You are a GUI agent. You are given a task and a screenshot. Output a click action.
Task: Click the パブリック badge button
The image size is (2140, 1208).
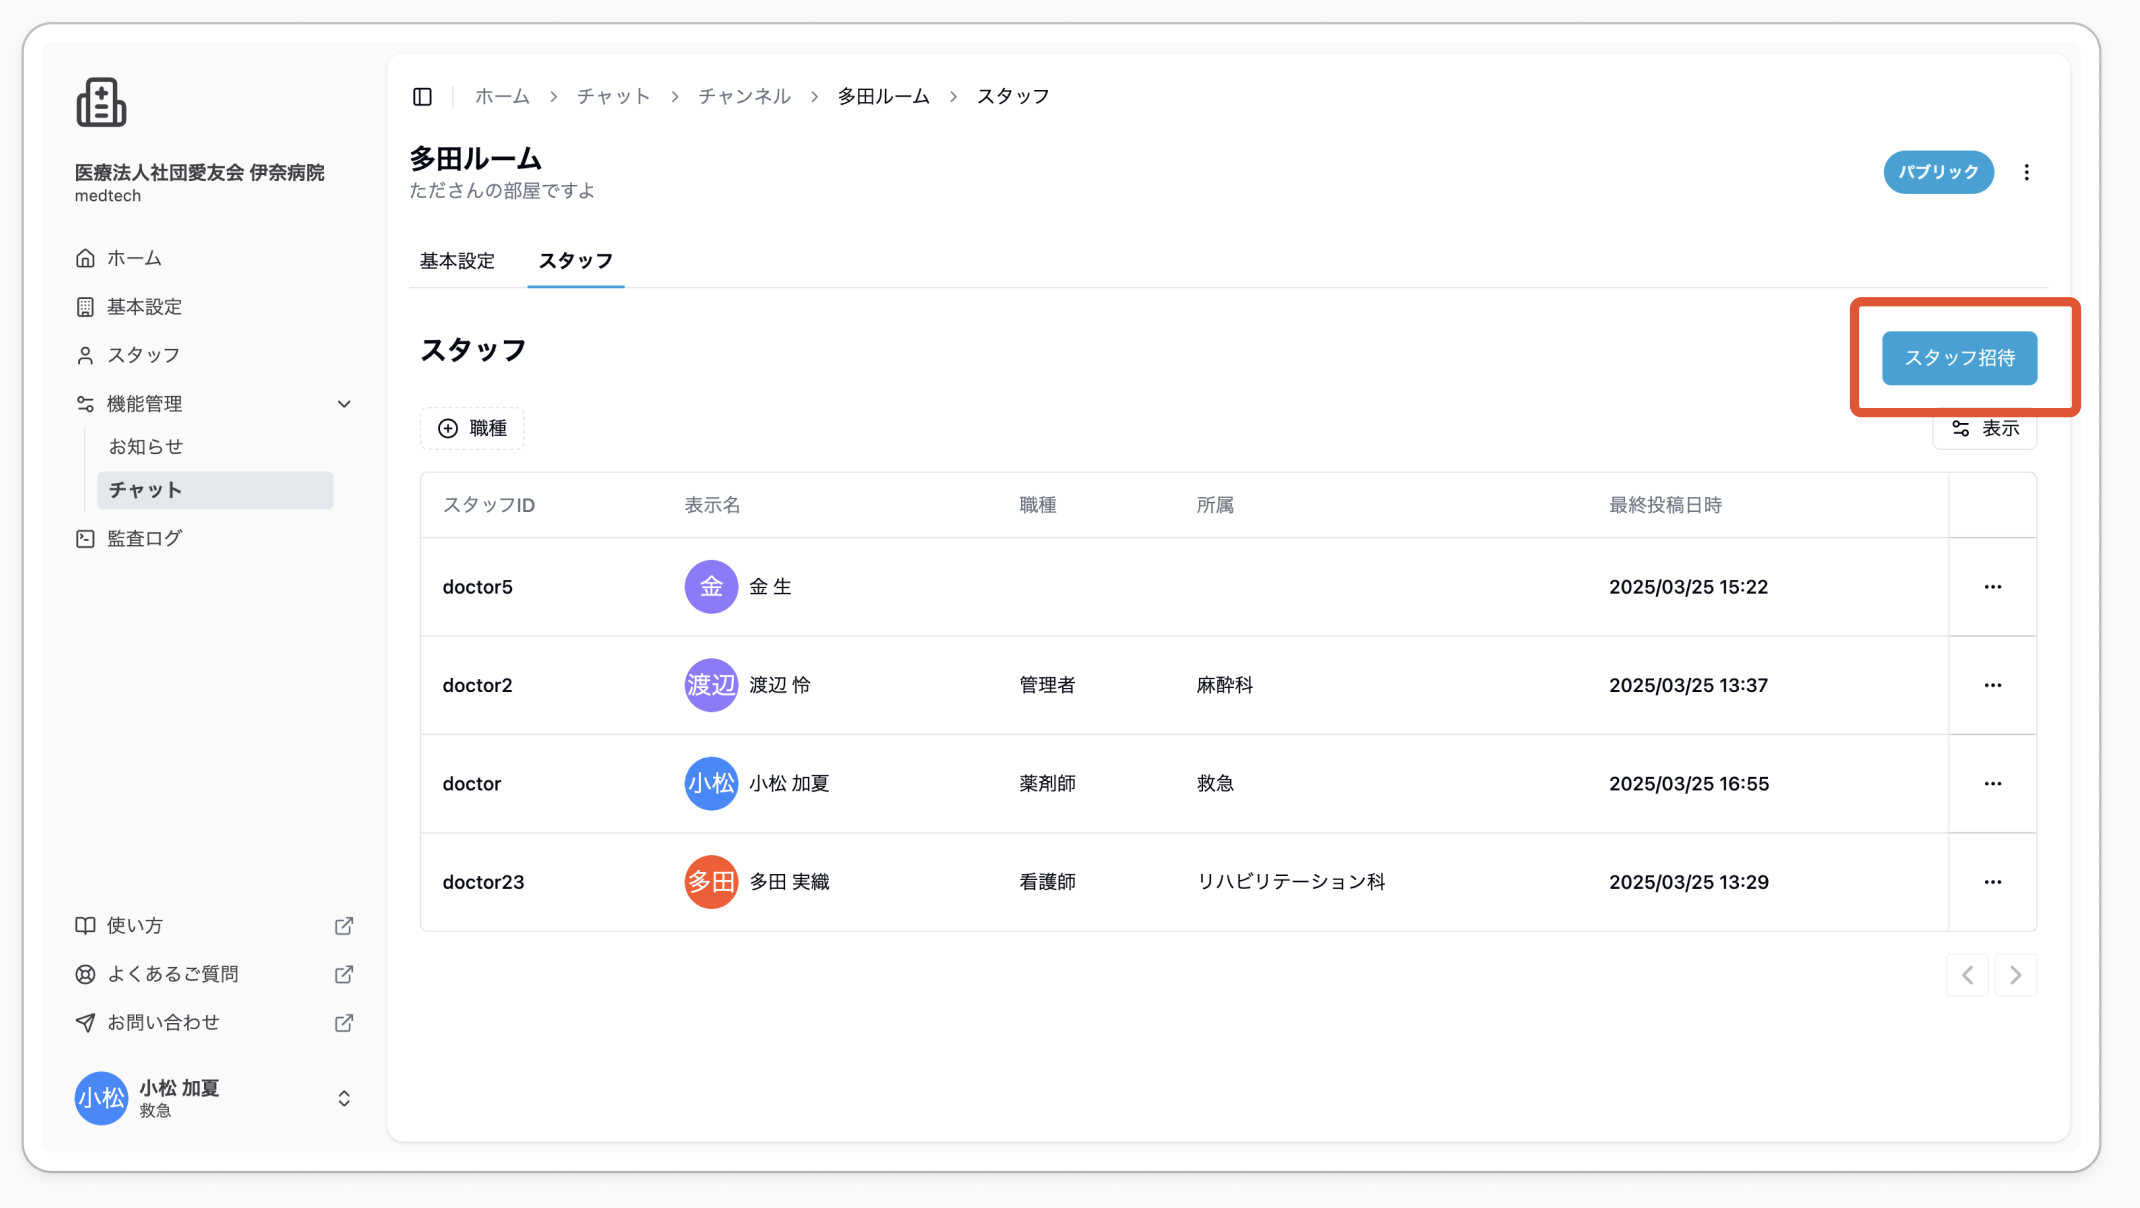click(x=1938, y=172)
